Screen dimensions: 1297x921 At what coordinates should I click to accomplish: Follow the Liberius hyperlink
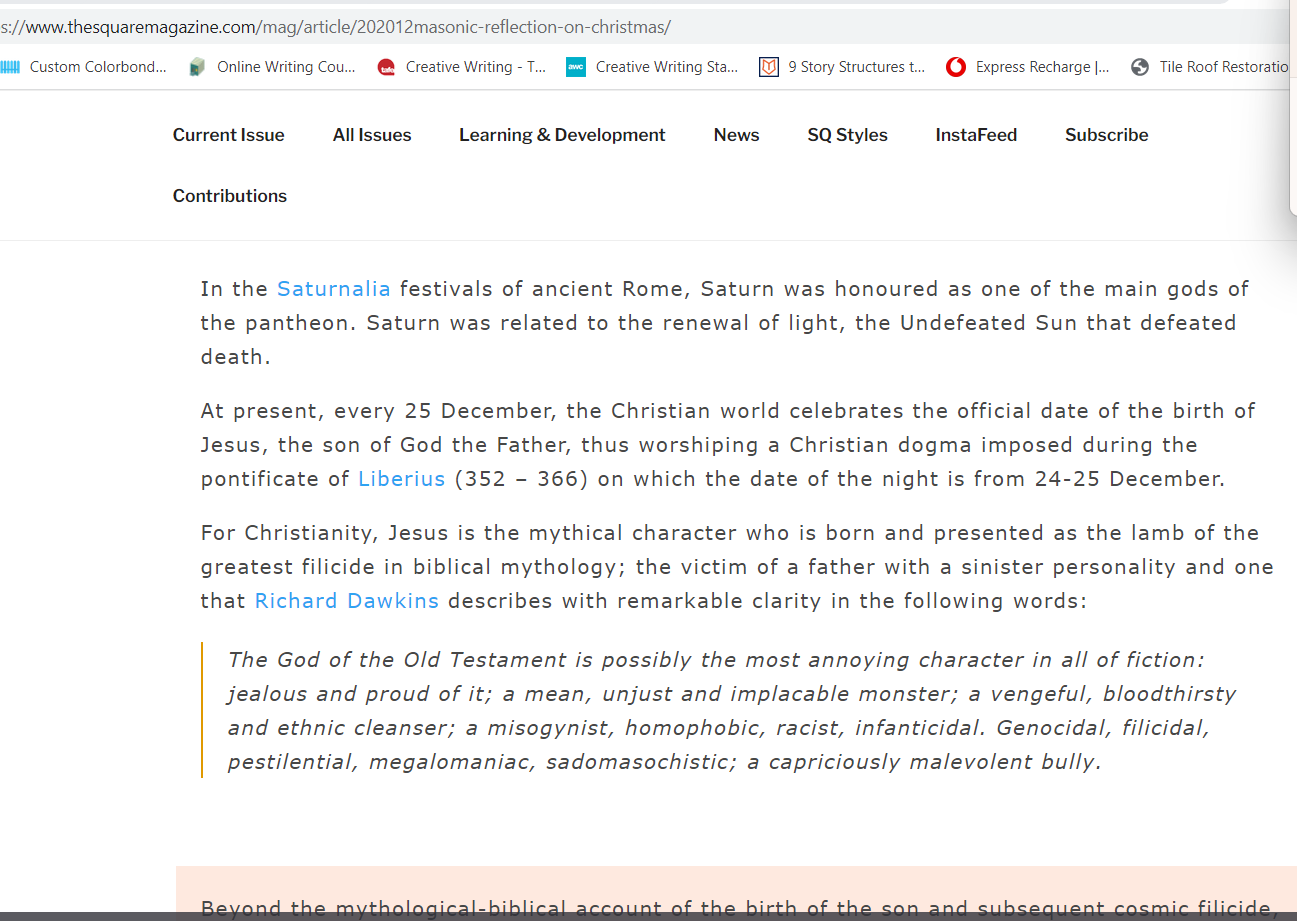click(x=401, y=479)
